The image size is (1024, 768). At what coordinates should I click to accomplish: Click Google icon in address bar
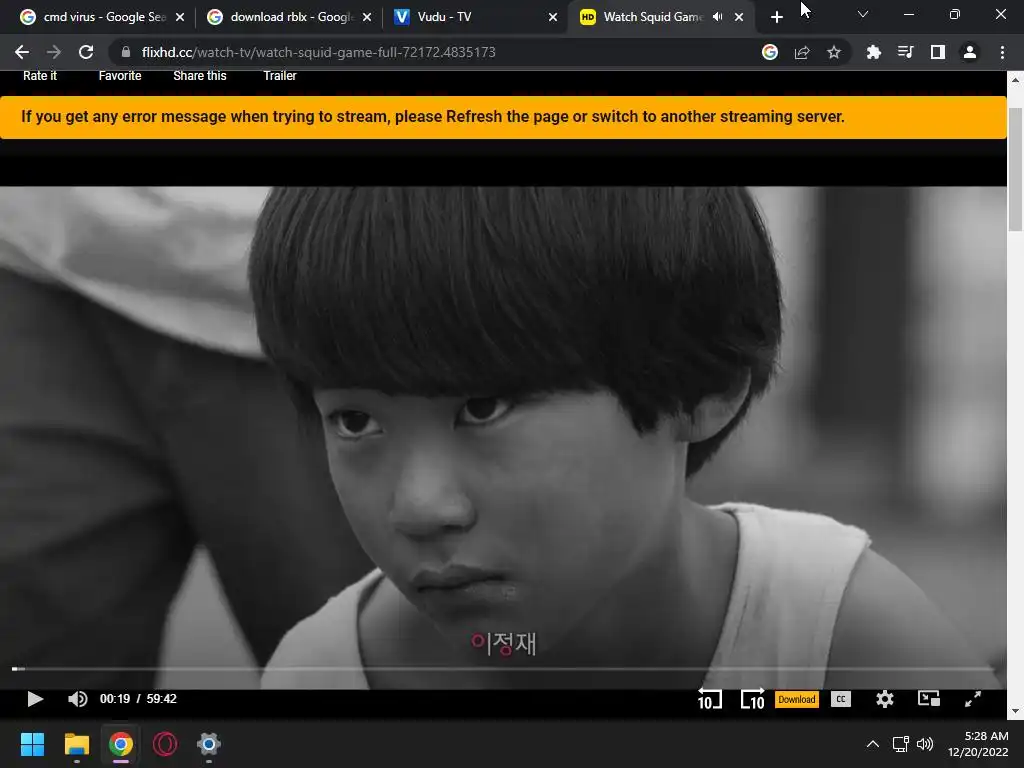coord(770,52)
